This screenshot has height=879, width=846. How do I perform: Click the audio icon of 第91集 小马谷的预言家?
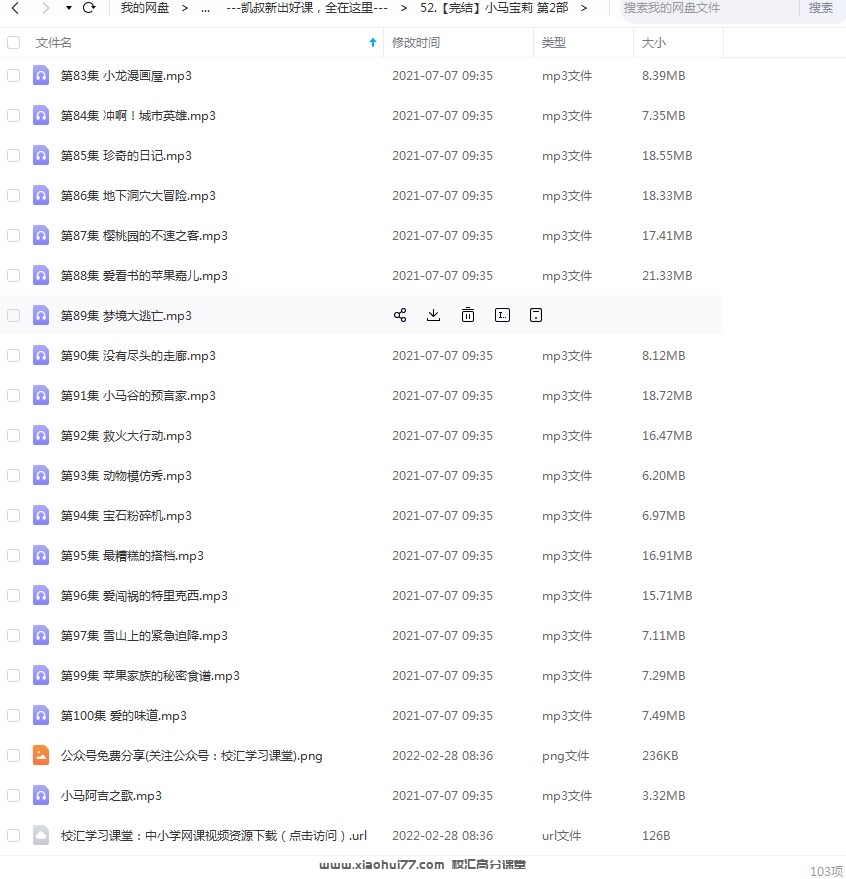(41, 395)
